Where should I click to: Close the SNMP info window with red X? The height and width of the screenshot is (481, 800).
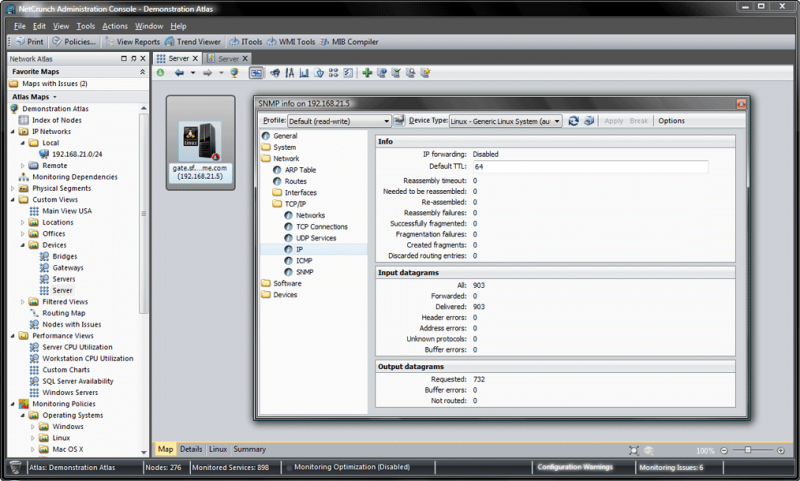coord(741,104)
